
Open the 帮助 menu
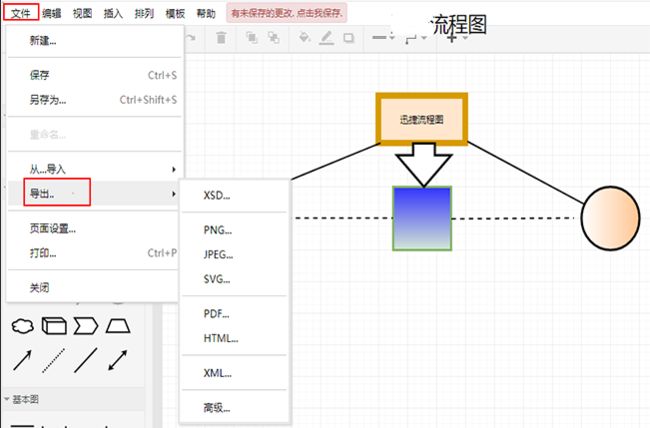tap(206, 13)
